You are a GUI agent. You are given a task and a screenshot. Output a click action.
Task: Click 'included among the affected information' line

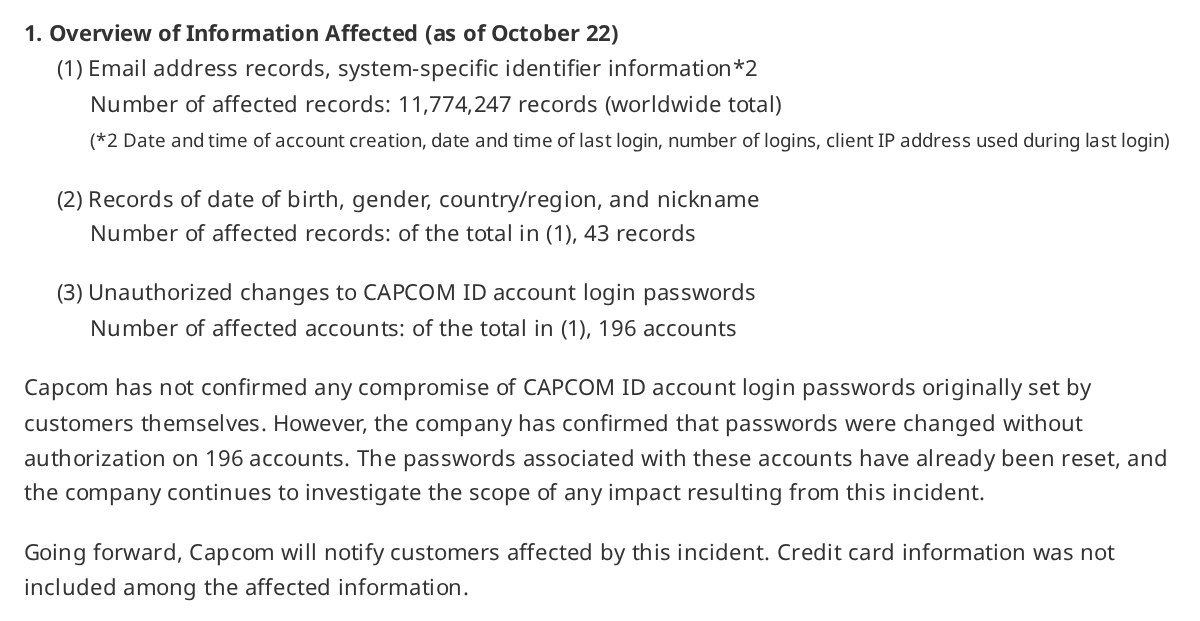246,587
